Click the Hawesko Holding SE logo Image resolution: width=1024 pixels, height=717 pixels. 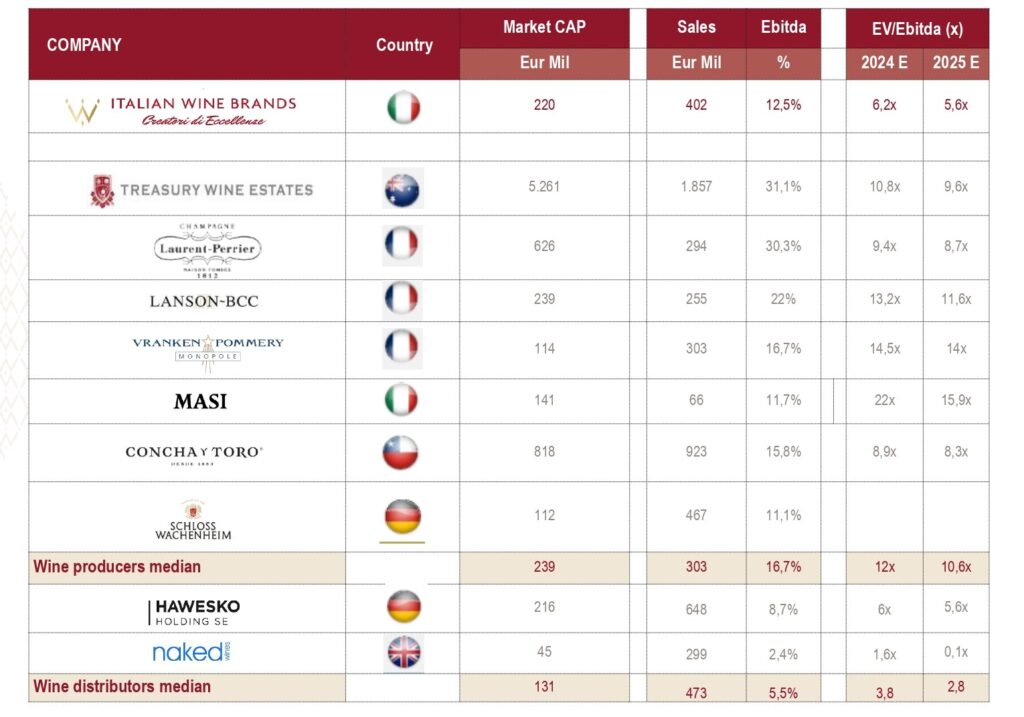click(193, 612)
